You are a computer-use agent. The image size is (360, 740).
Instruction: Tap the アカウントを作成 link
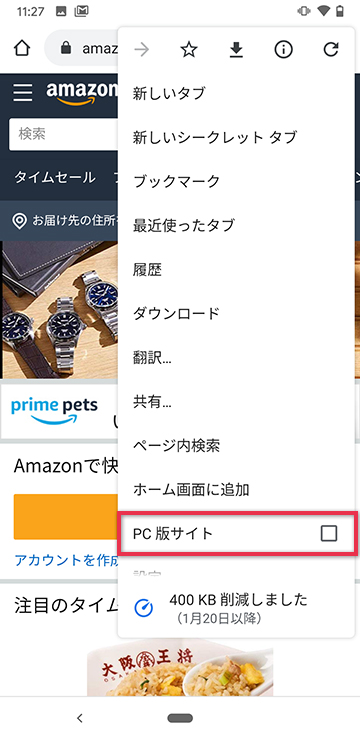(66, 560)
